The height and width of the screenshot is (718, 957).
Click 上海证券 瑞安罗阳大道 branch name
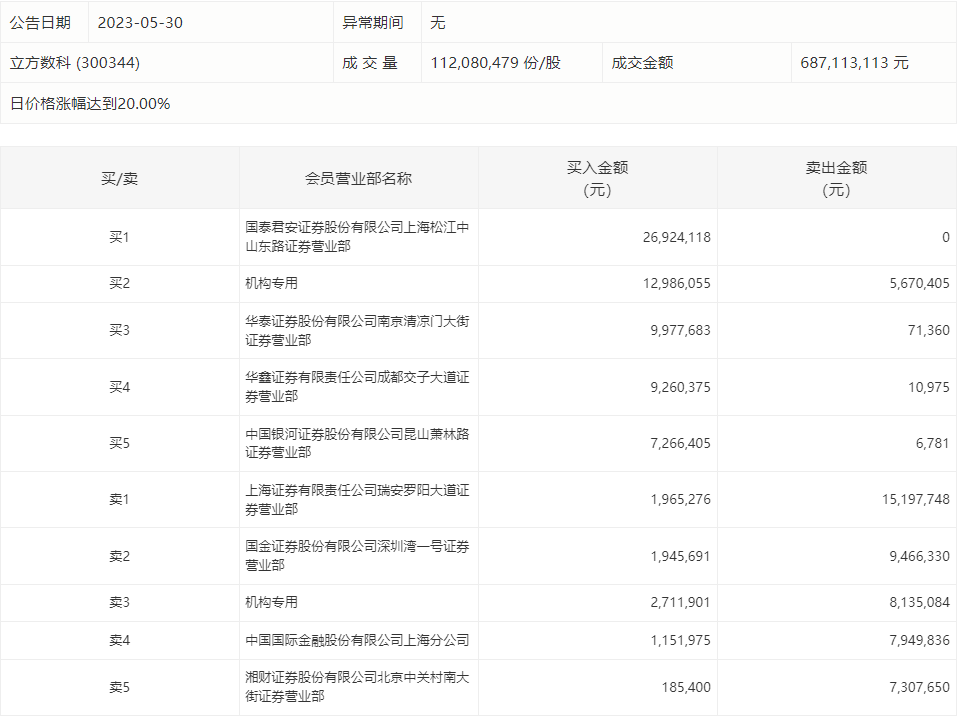click(x=357, y=499)
